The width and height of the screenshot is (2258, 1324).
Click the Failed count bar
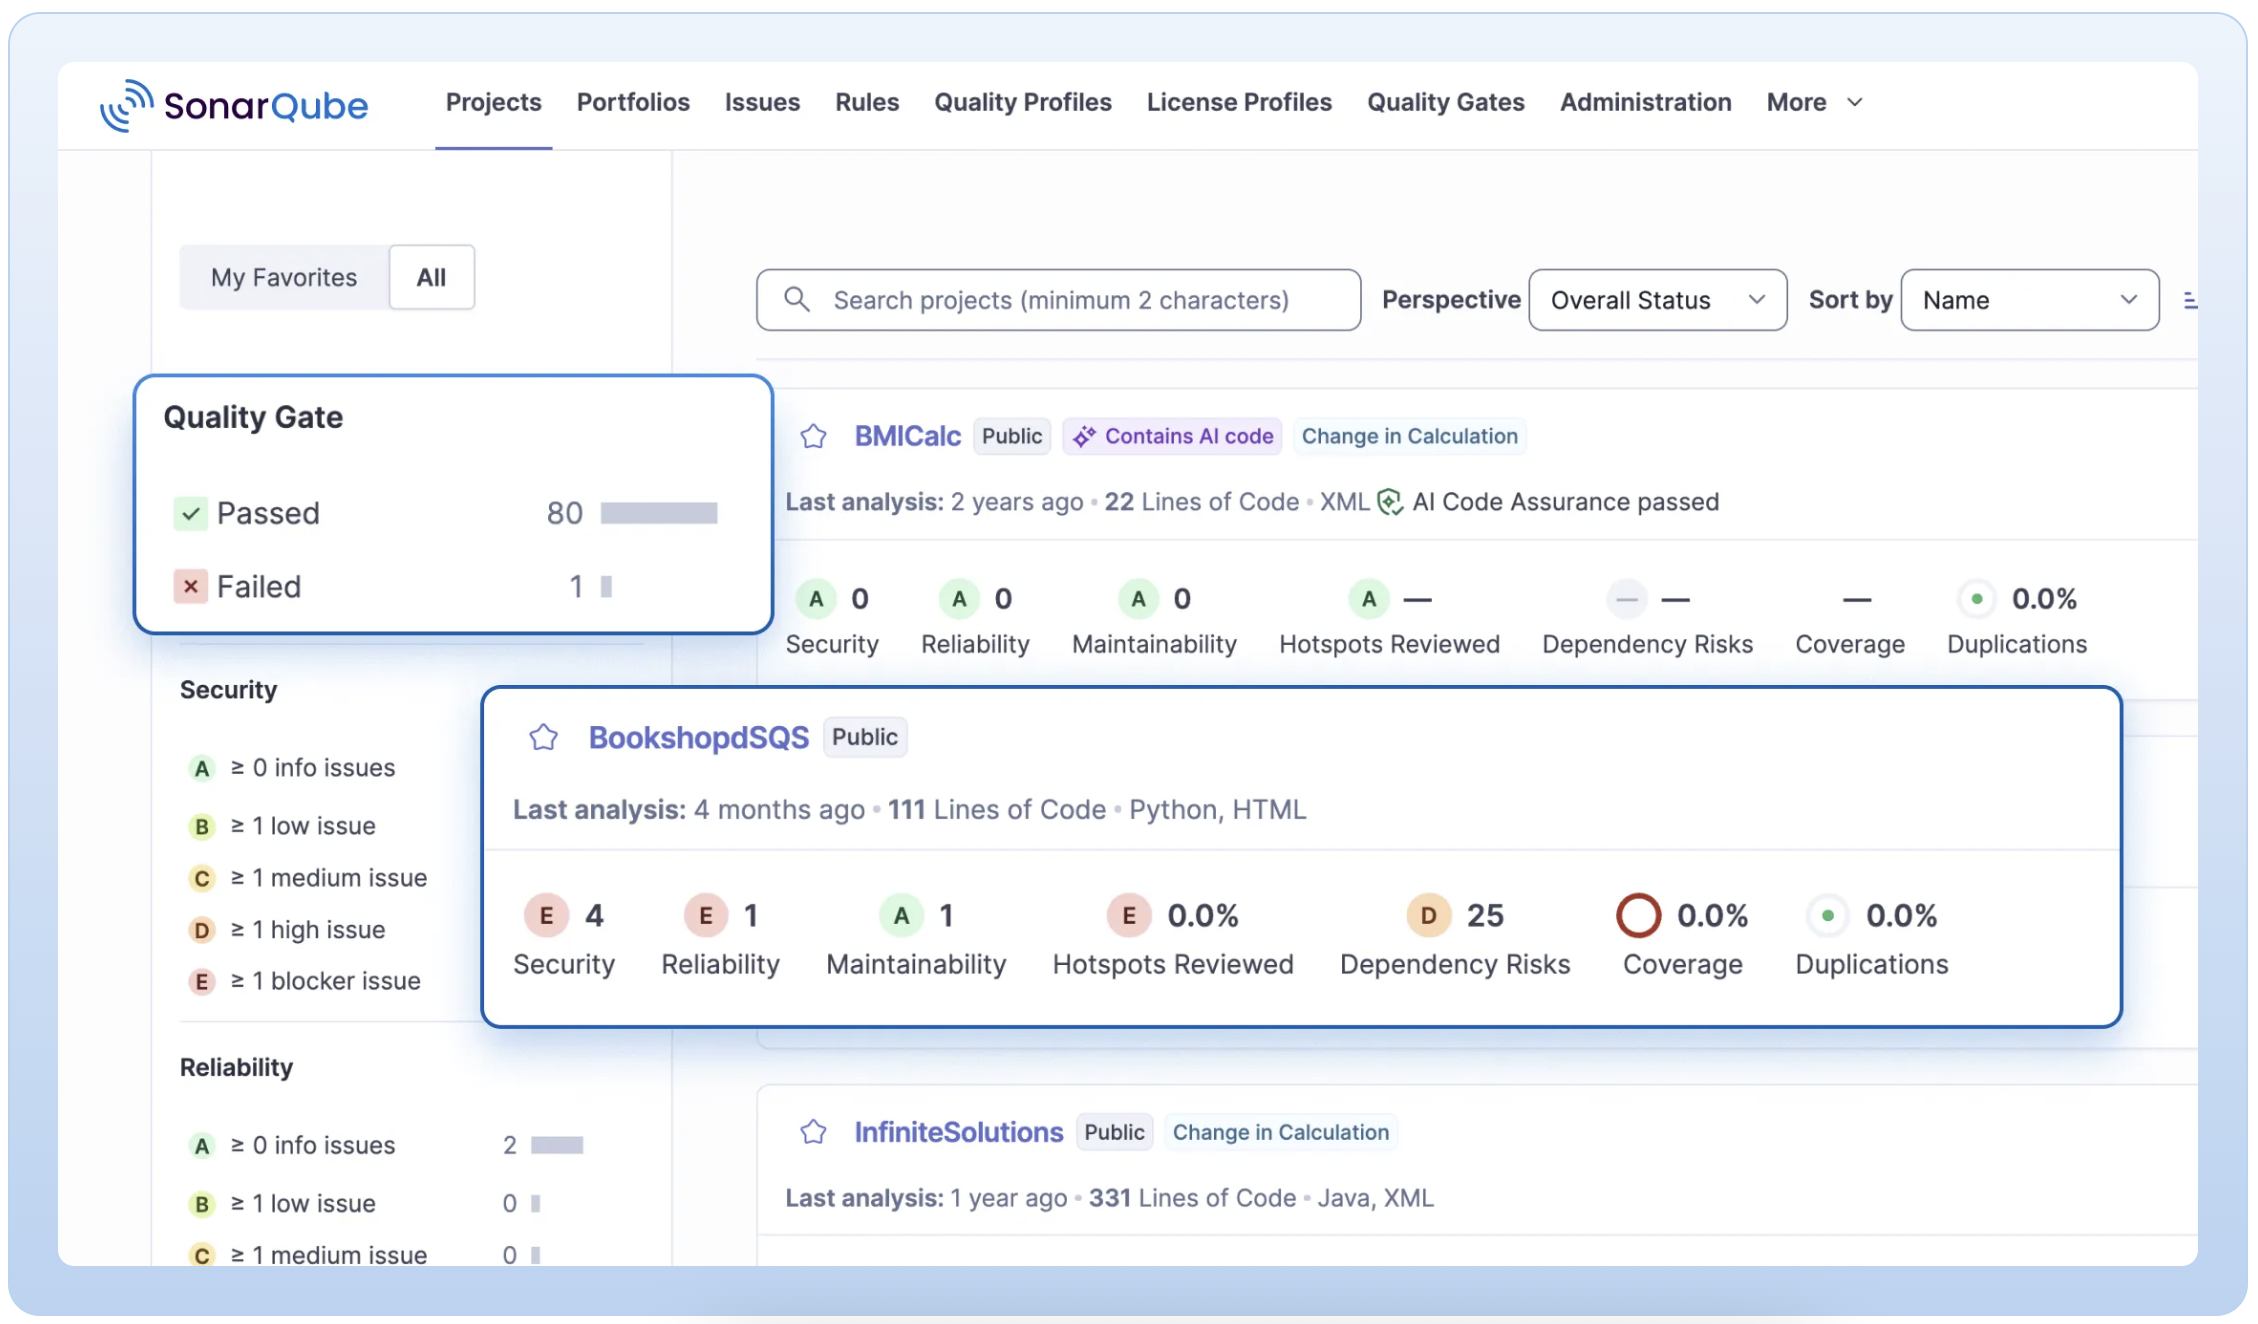click(606, 586)
